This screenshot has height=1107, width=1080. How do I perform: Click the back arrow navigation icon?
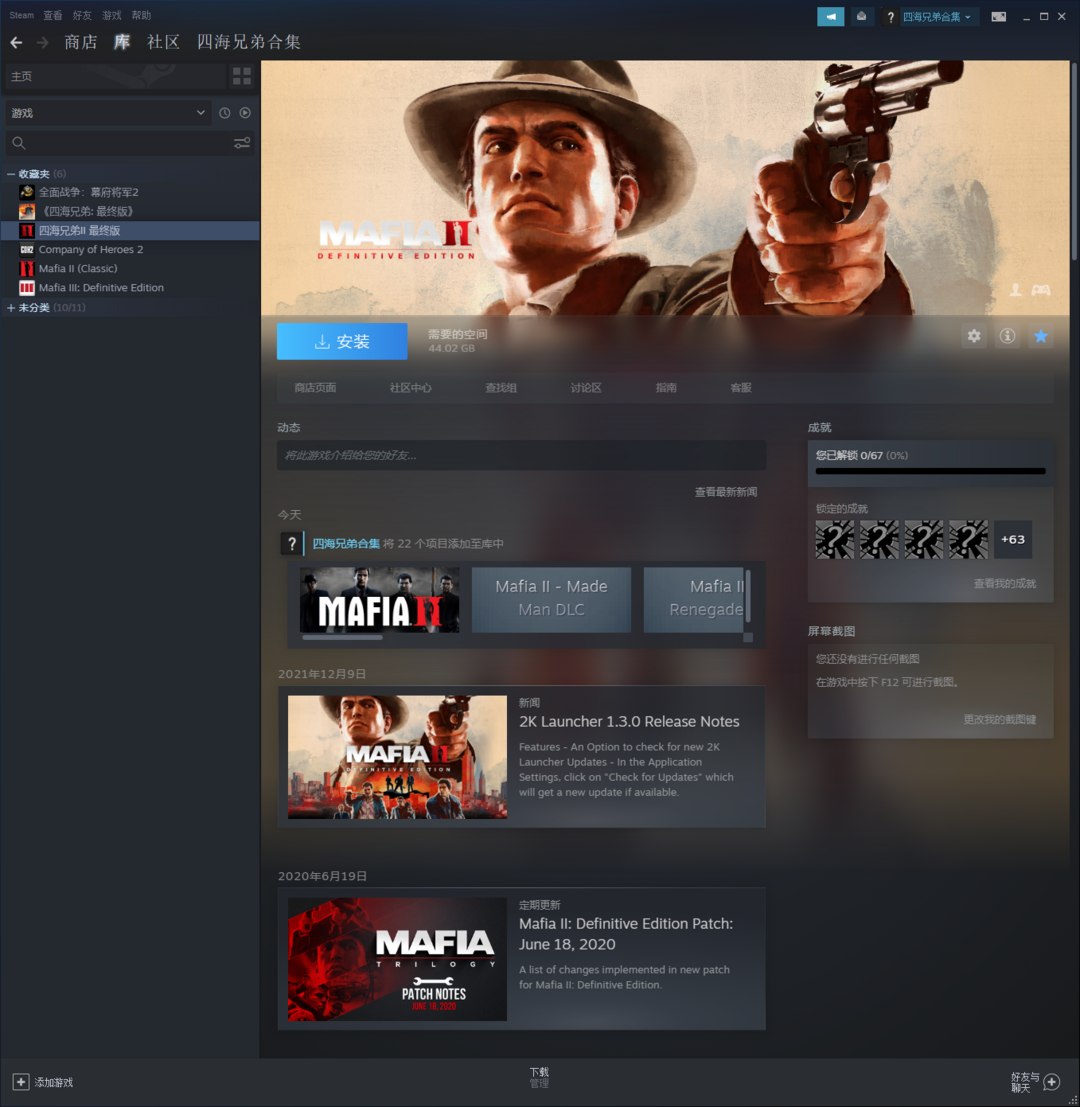(16, 42)
